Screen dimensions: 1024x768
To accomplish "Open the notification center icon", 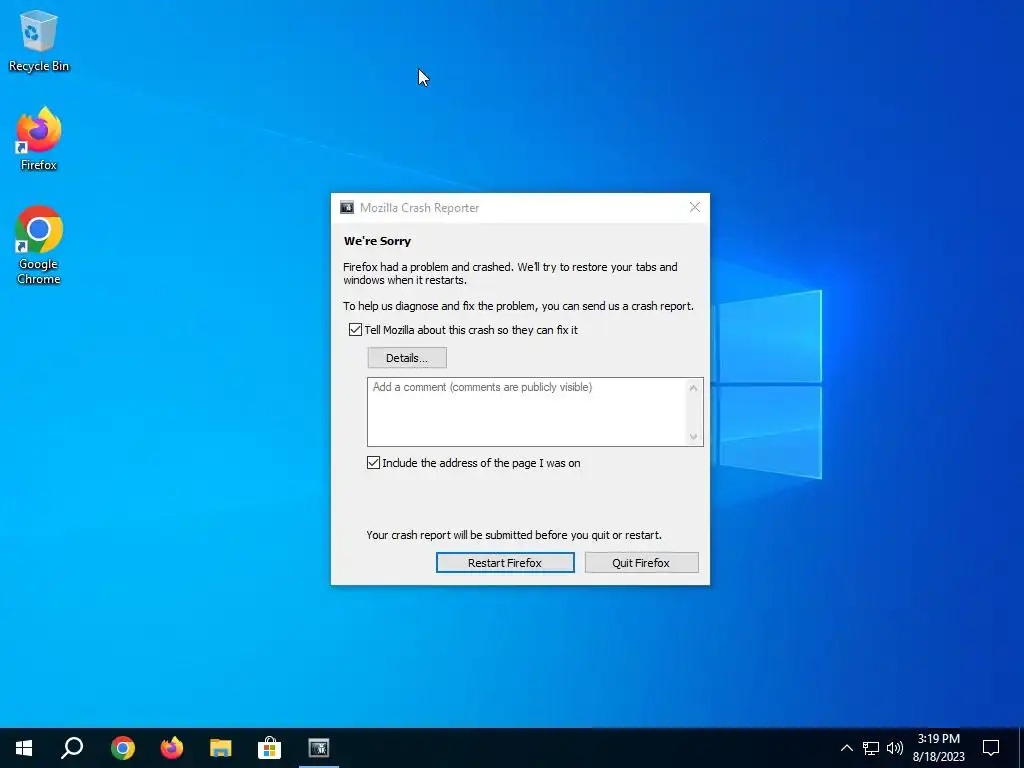I will (x=991, y=748).
